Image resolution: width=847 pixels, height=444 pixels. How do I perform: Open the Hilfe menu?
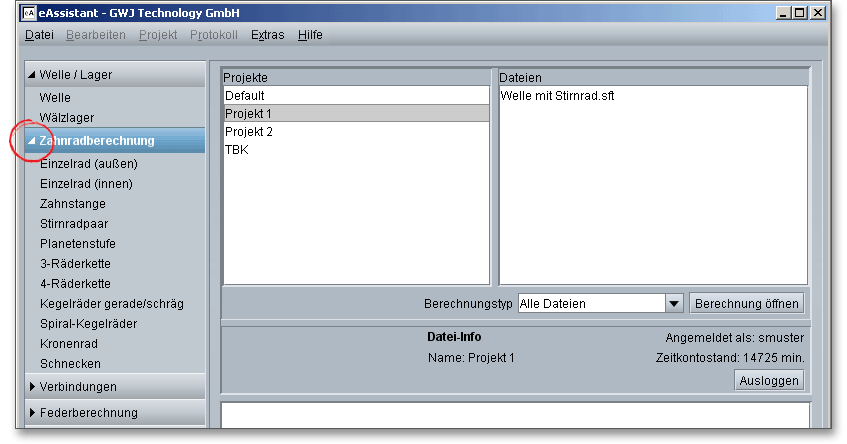click(x=310, y=35)
